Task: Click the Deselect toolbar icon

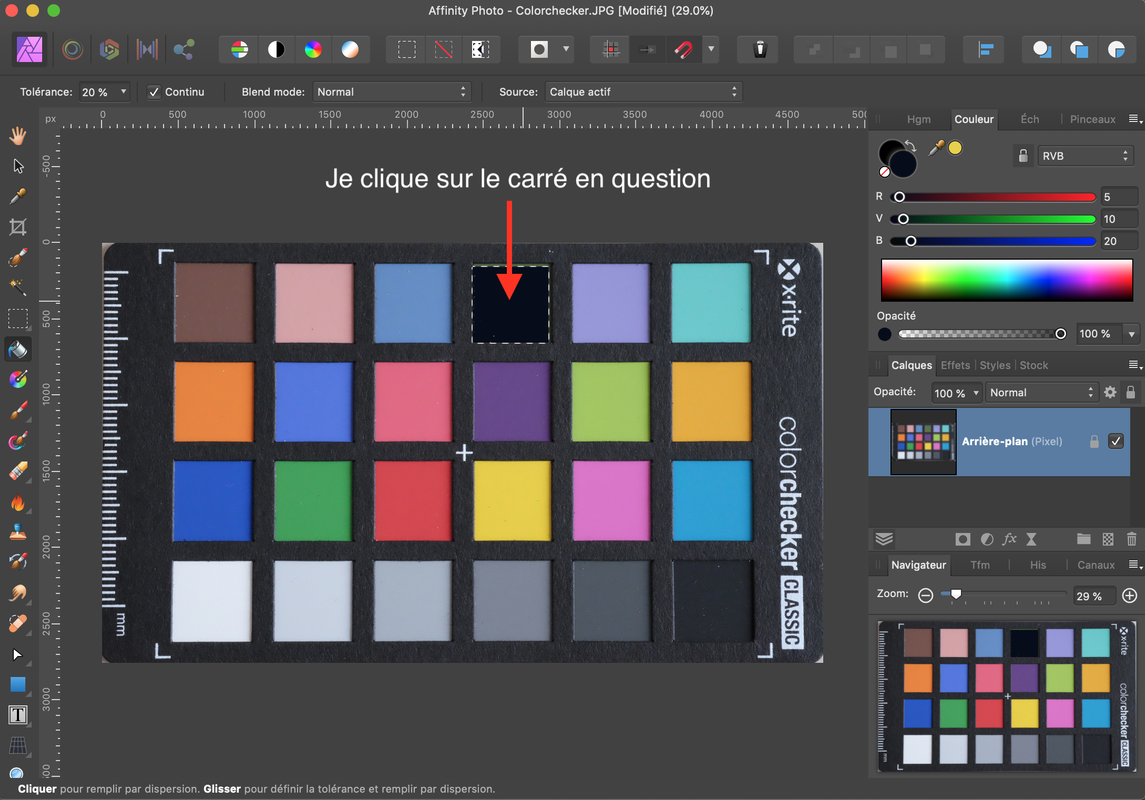Action: pos(443,50)
